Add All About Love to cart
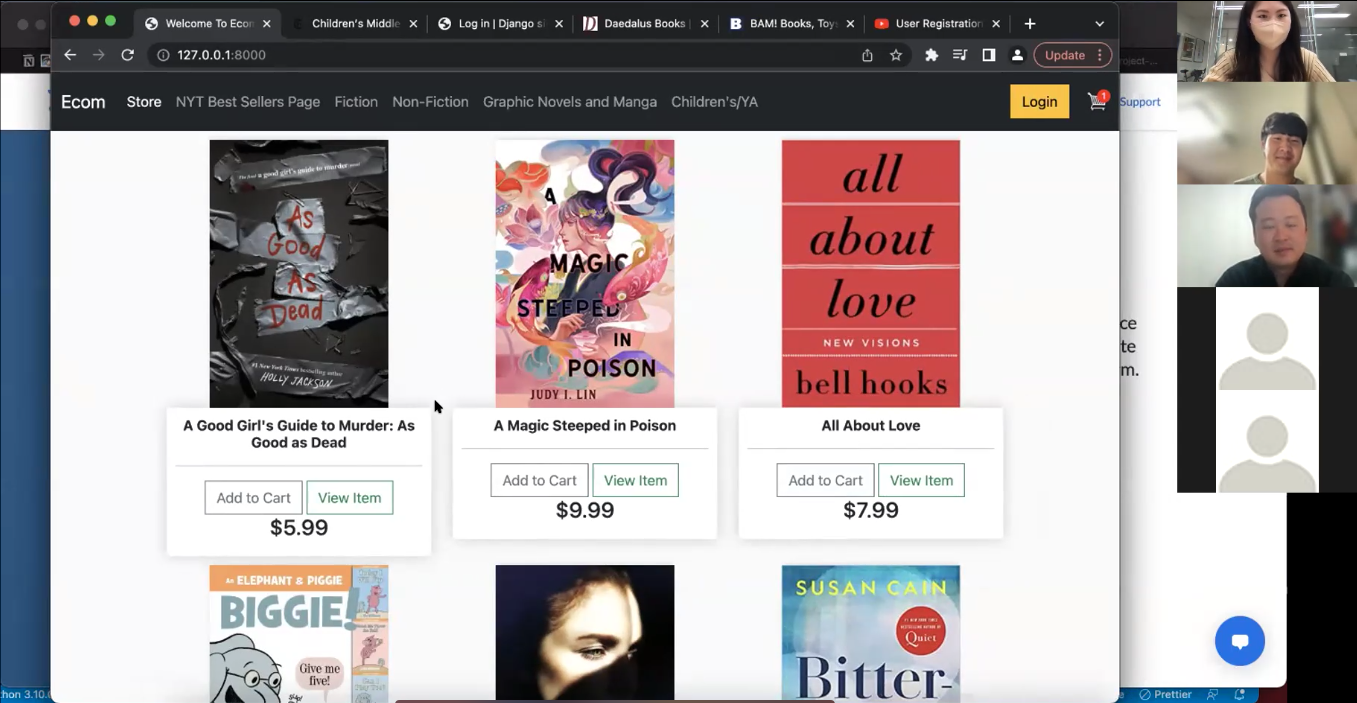 pos(825,480)
